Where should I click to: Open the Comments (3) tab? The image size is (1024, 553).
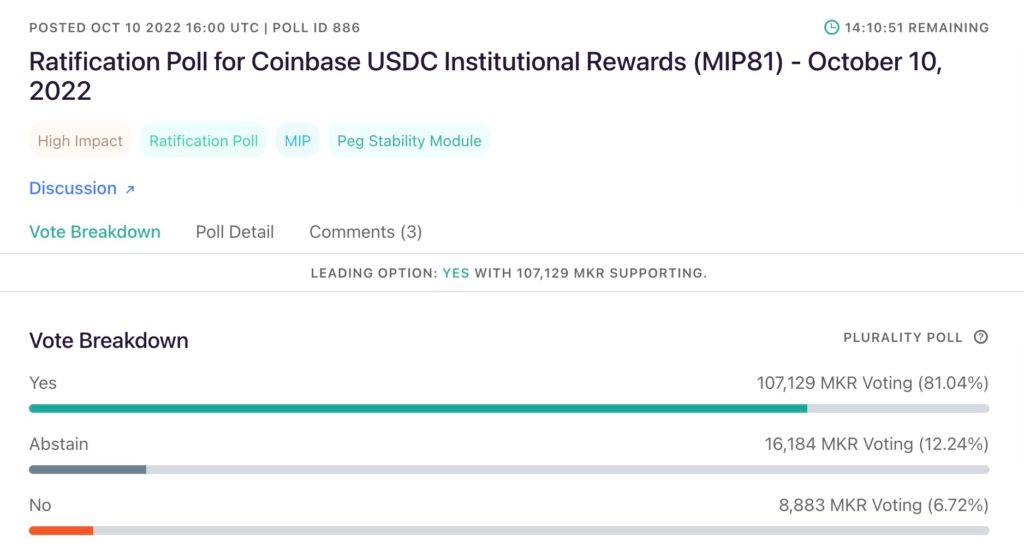point(365,232)
